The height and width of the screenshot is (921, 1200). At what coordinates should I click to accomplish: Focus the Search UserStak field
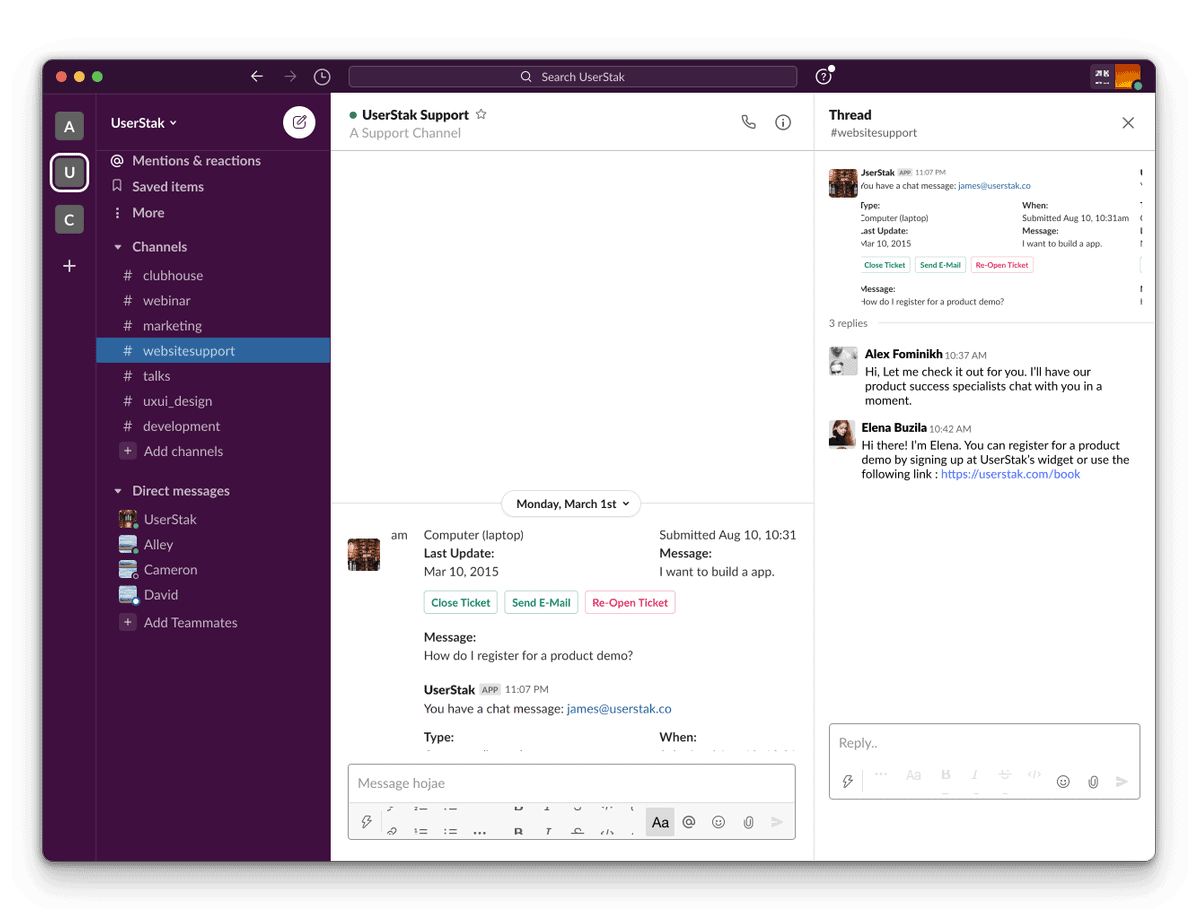tap(573, 77)
